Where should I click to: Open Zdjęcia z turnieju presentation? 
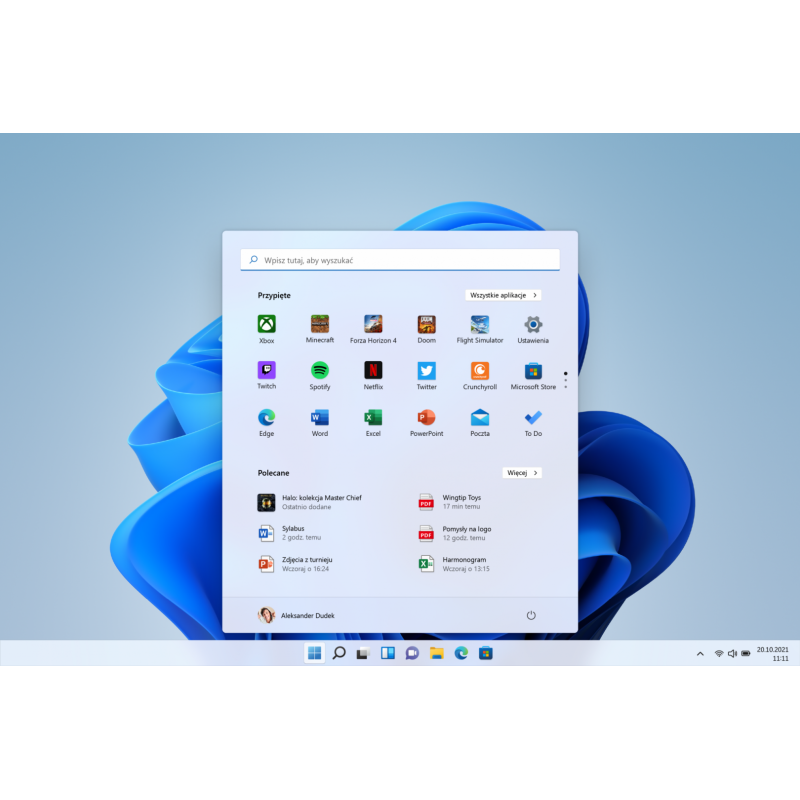(x=295, y=564)
